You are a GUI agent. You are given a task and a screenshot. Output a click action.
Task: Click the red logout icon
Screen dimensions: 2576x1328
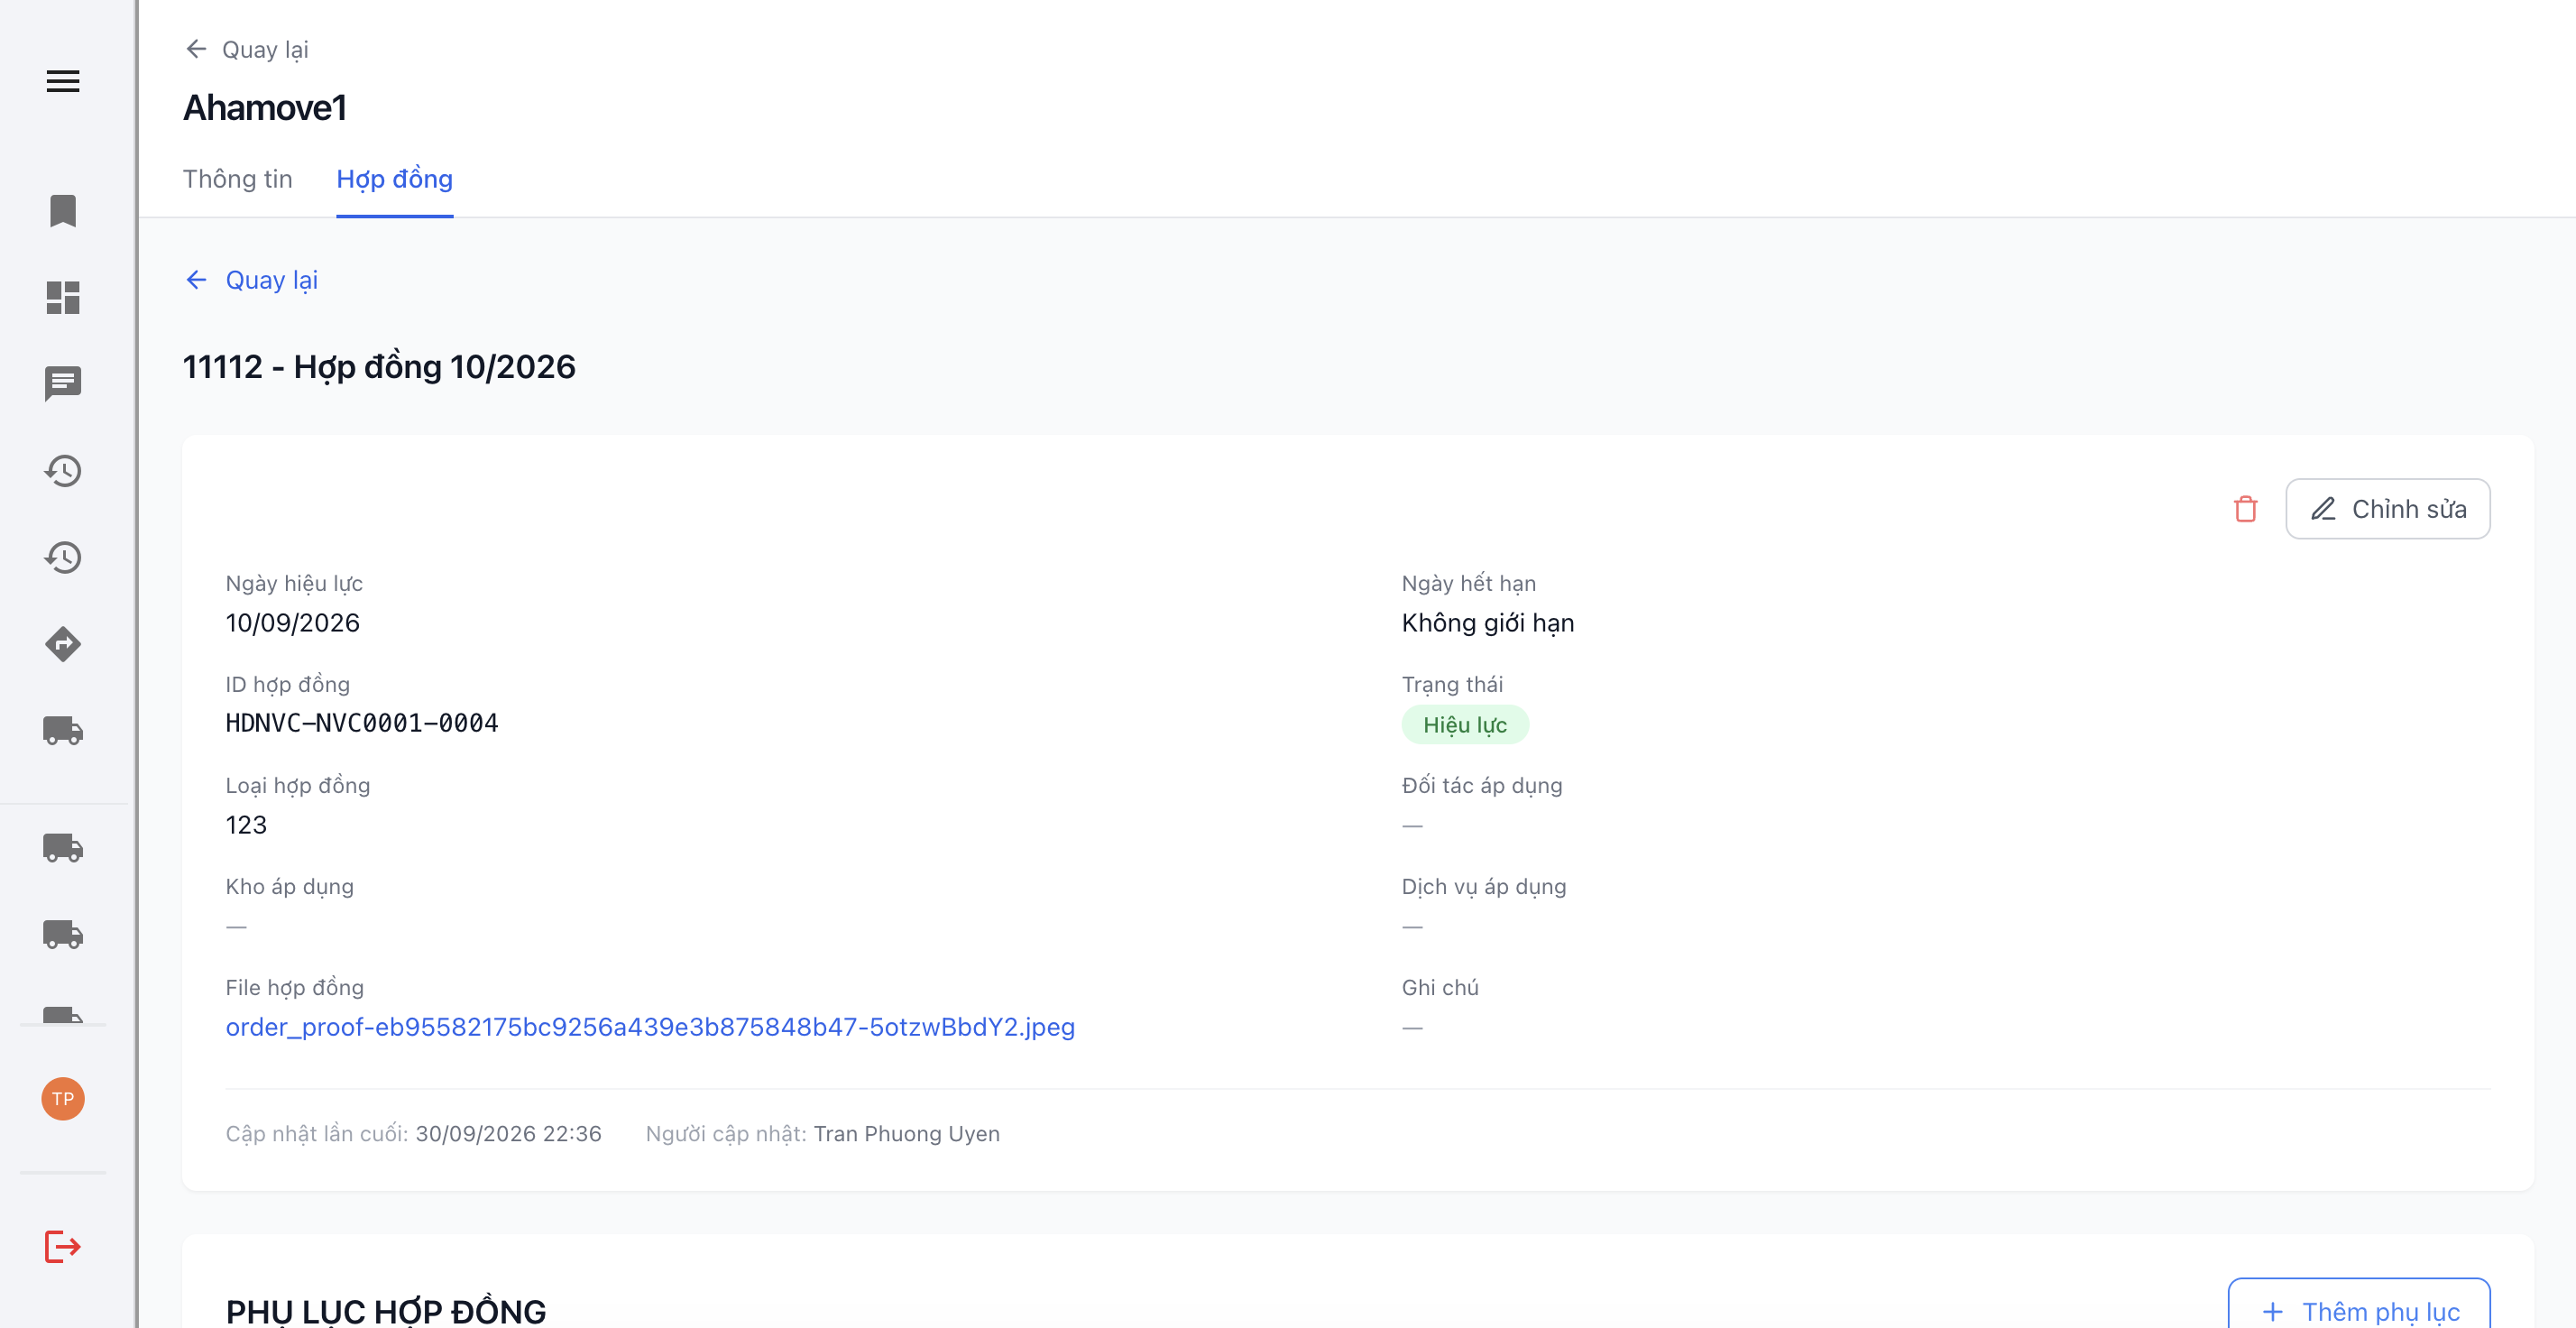[63, 1246]
